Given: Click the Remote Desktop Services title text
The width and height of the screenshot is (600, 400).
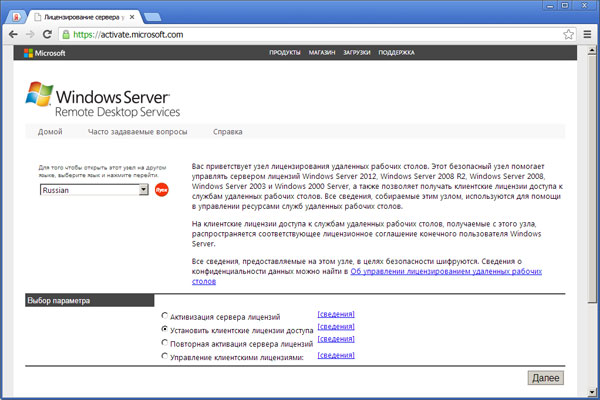Looking at the screenshot, I should (117, 112).
